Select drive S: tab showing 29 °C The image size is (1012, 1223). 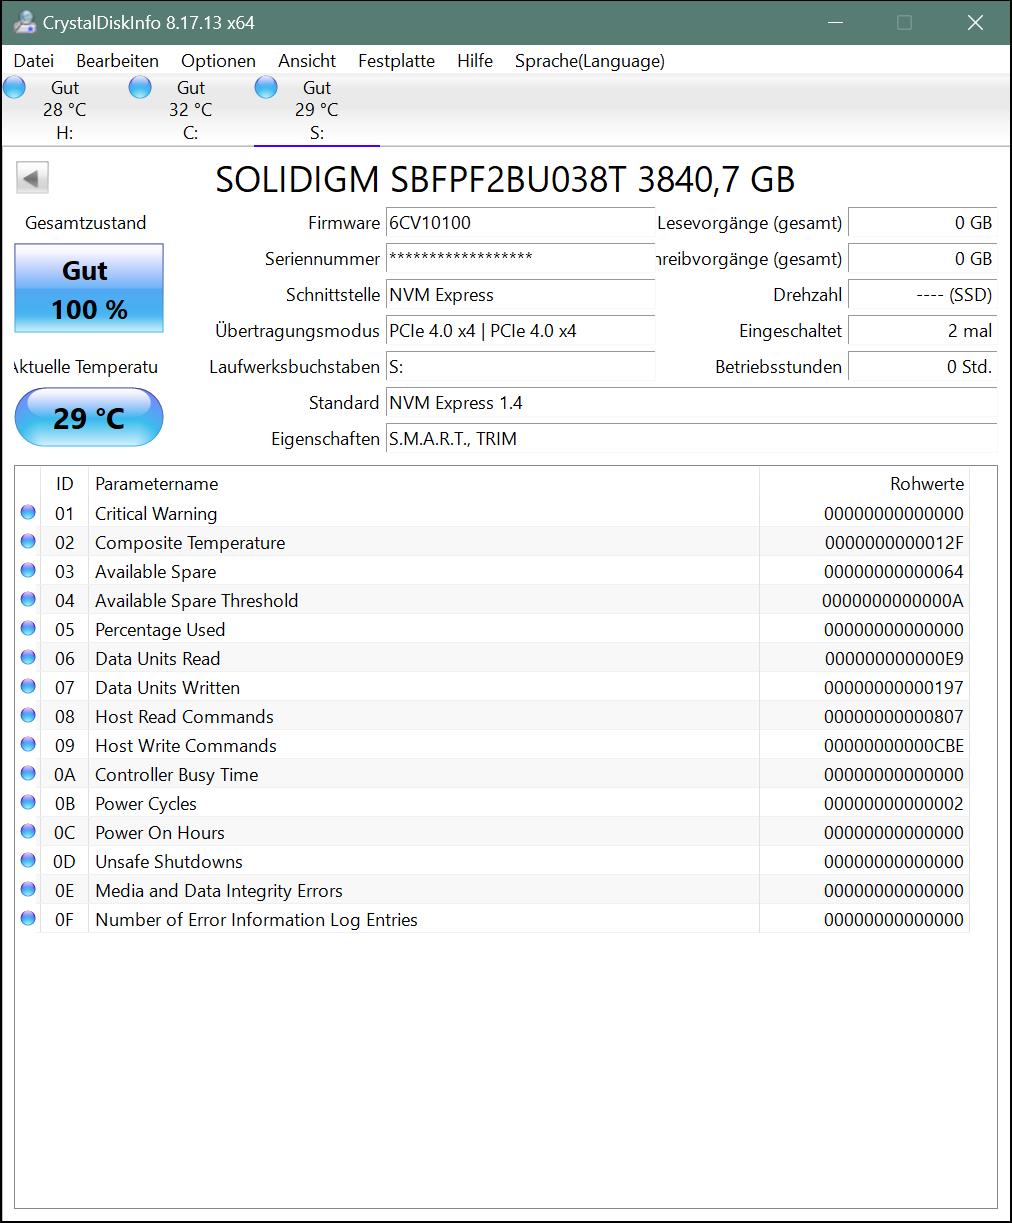[x=316, y=110]
